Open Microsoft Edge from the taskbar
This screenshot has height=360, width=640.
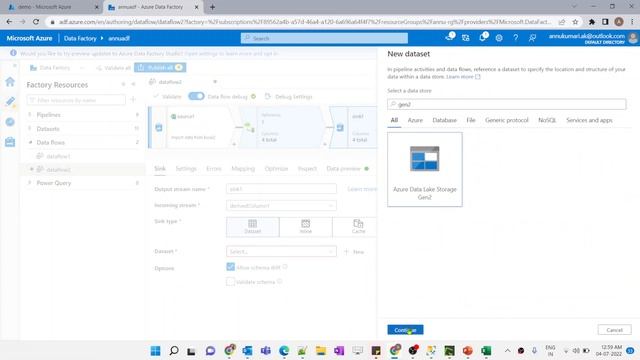284,351
